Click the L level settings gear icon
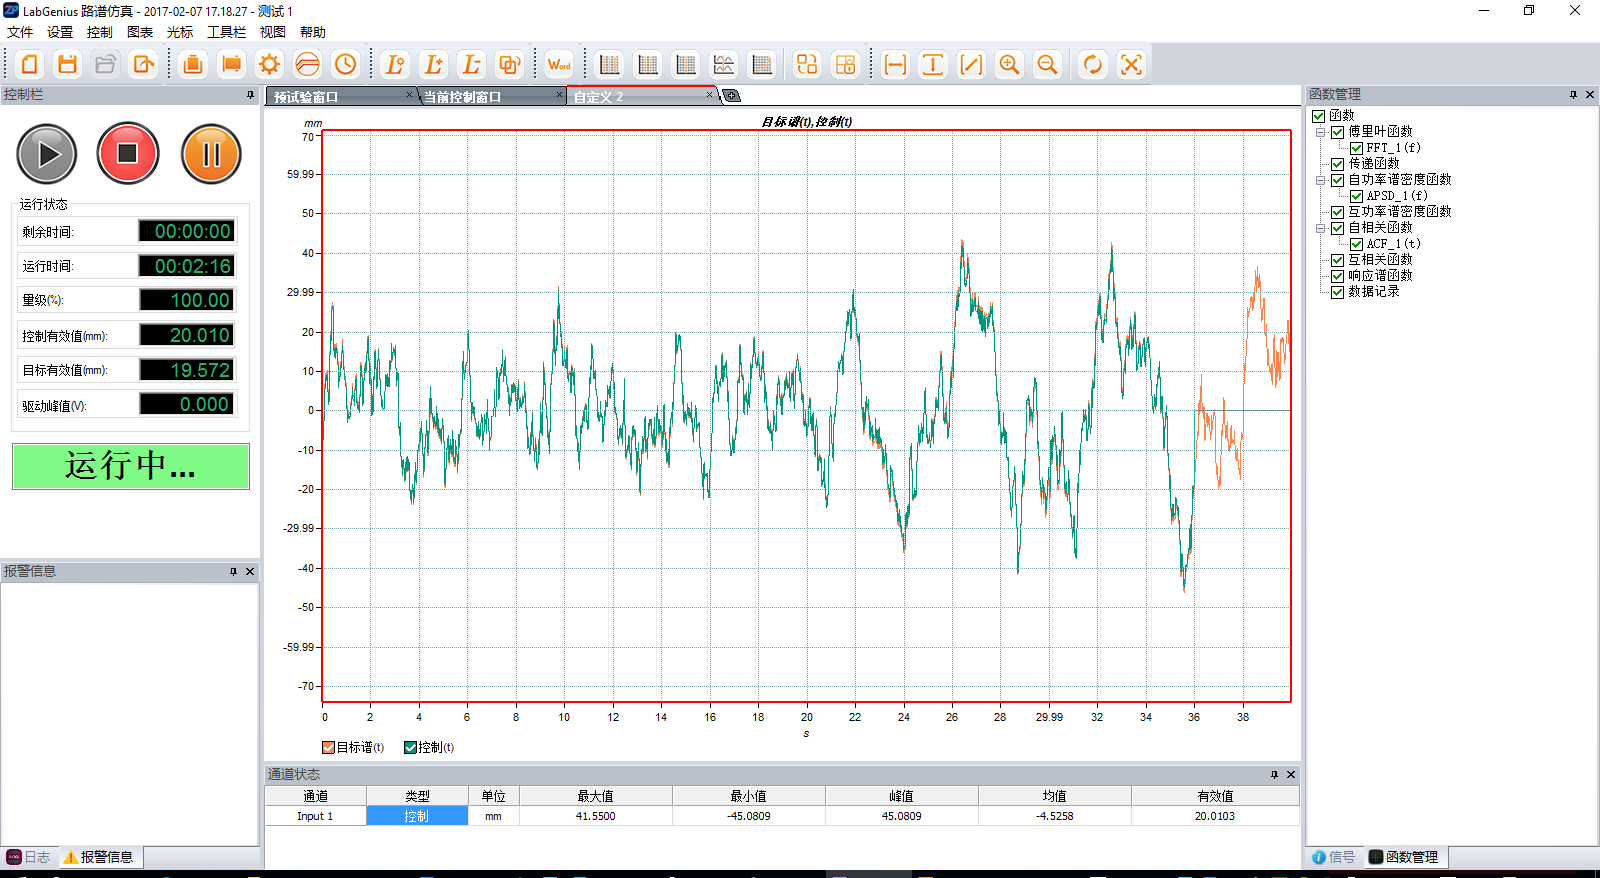1600x878 pixels. [395, 65]
